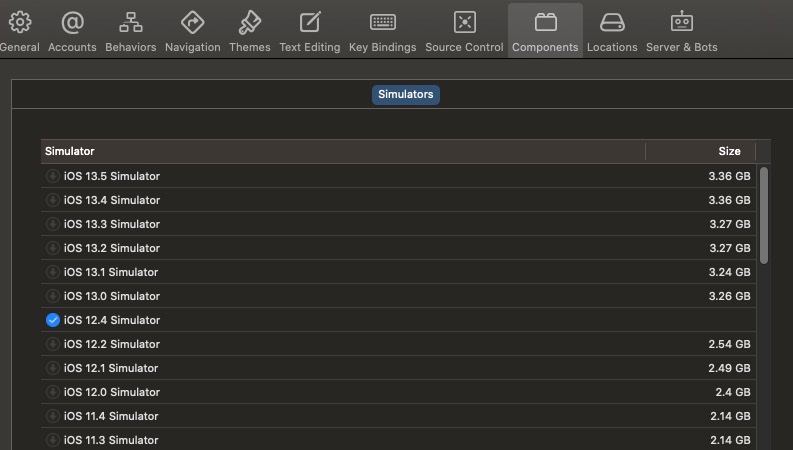Download the iOS 13.5 Simulator
The width and height of the screenshot is (793, 450).
[53, 176]
